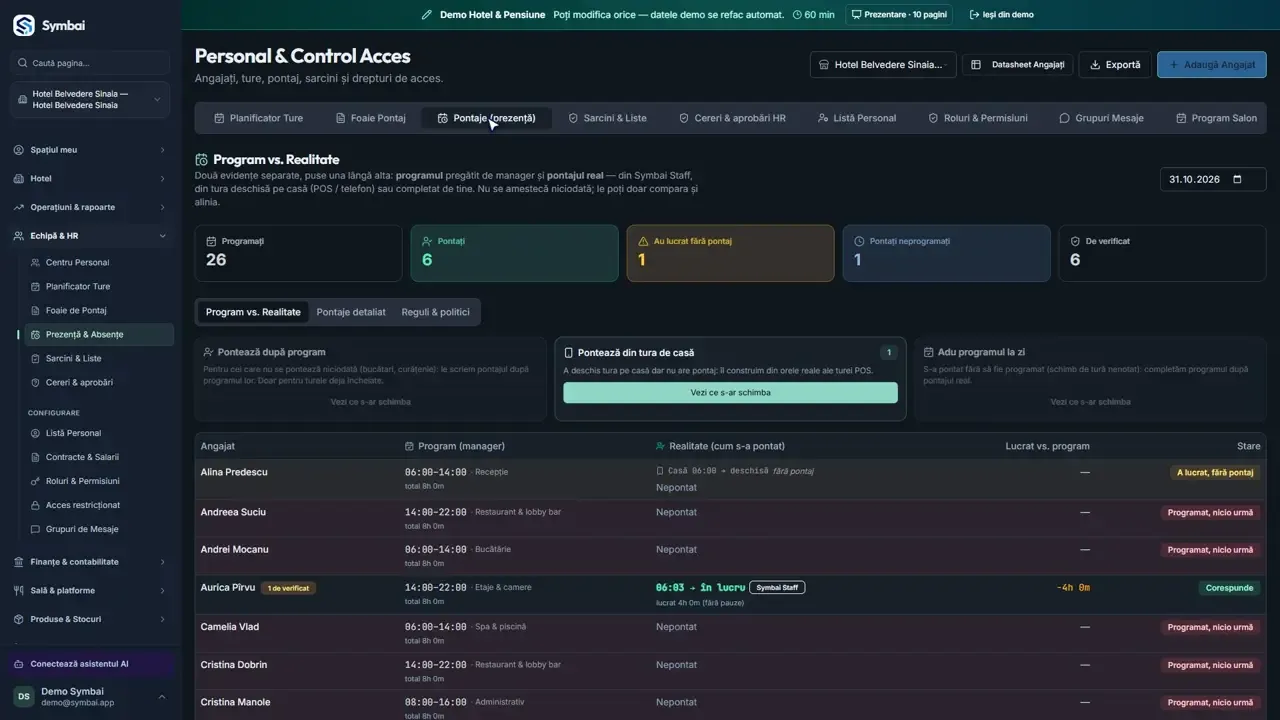Click the Roluri & Permisiuni sidebar icon
The image size is (1280, 720).
coord(36,482)
